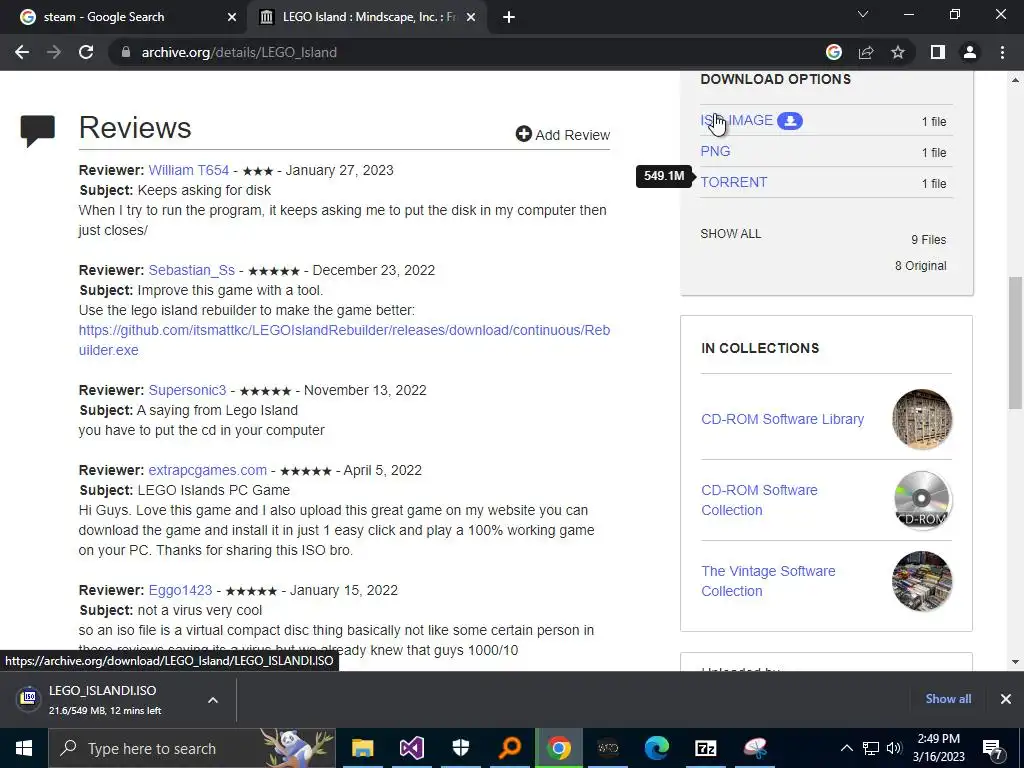Click SHOW ALL download files

click(731, 234)
